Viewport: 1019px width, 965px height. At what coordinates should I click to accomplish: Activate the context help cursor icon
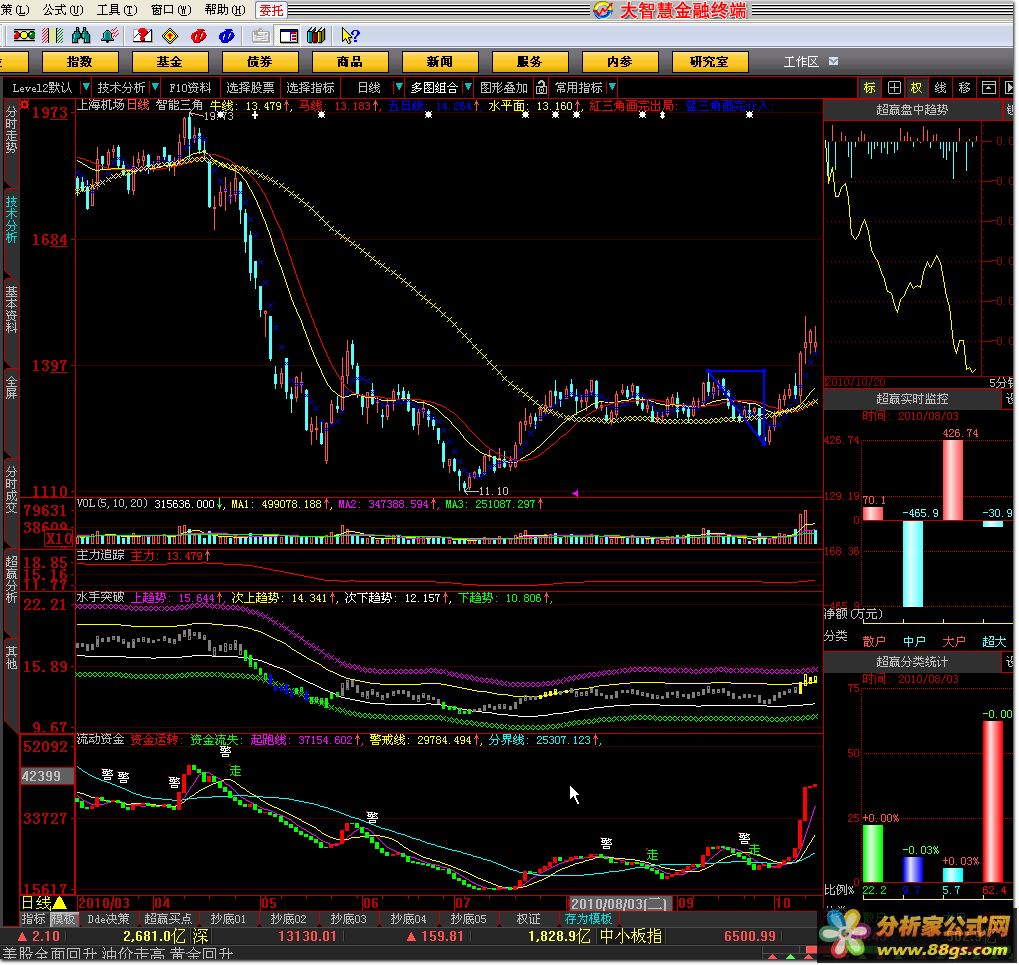point(350,36)
